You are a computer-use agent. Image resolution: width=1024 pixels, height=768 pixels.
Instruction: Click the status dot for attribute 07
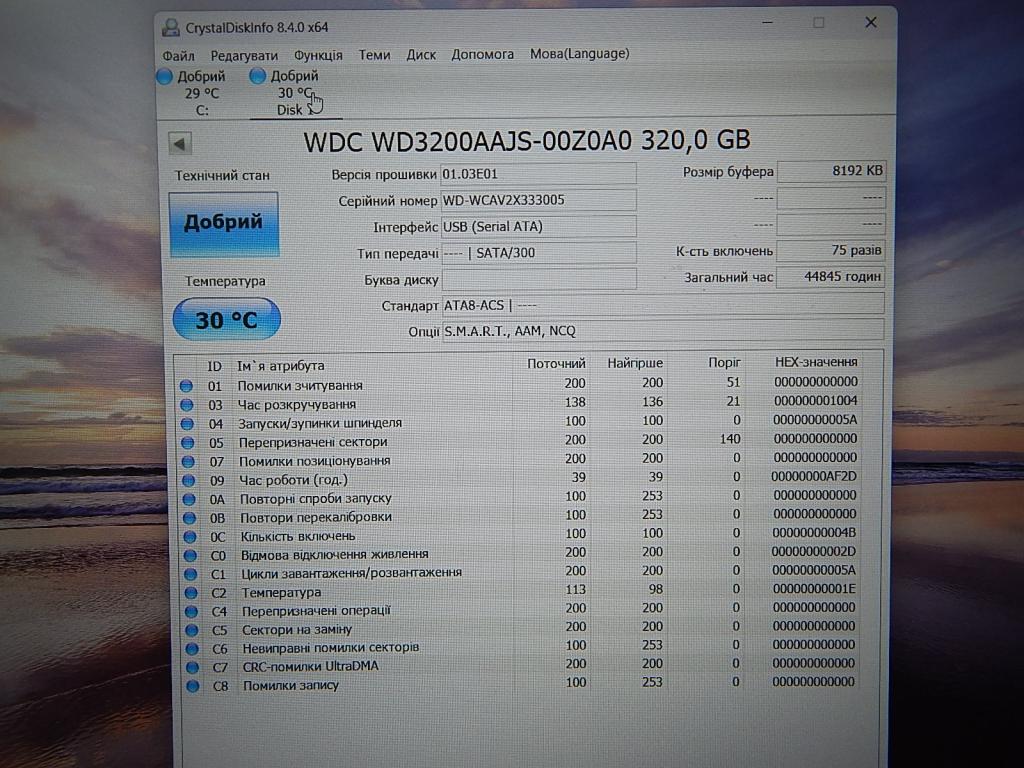click(188, 462)
